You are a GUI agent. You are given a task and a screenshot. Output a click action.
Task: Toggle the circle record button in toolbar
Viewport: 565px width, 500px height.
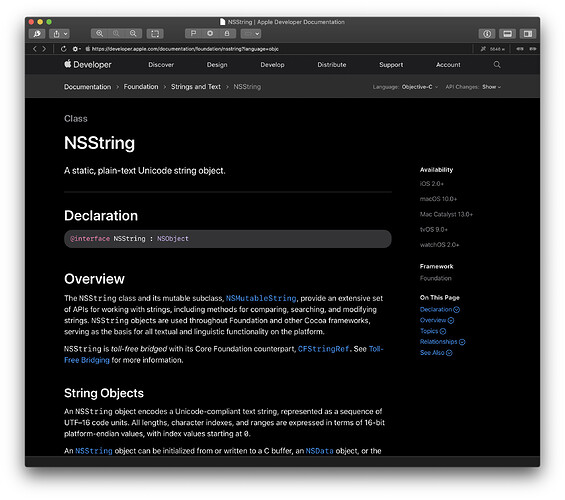[x=210, y=34]
